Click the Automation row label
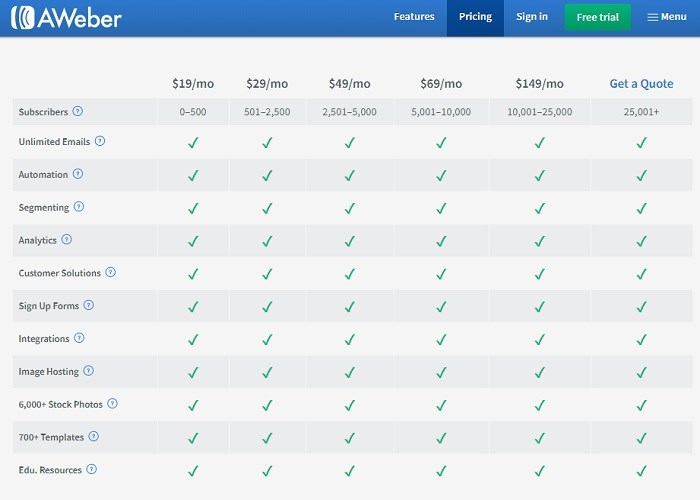This screenshot has height=500, width=700. coord(43,175)
